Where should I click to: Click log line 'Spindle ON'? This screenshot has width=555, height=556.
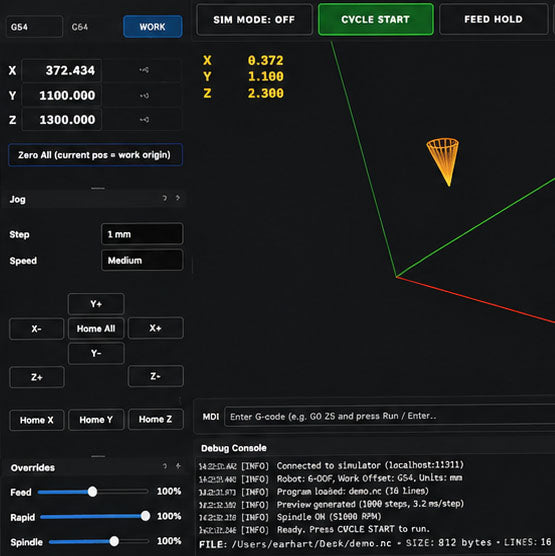290,517
